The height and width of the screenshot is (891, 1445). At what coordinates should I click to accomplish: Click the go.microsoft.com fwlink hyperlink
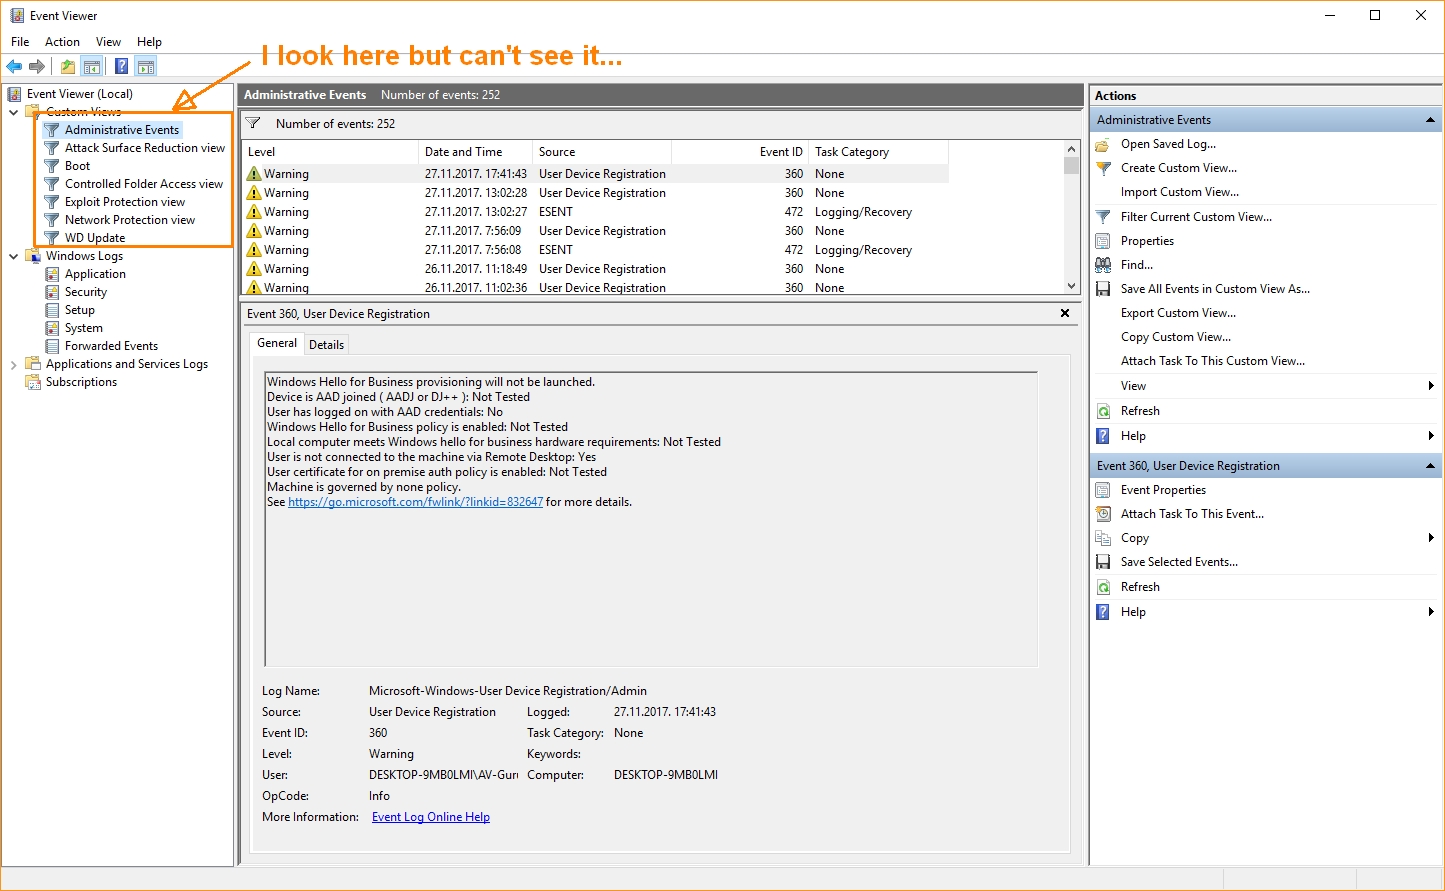click(x=415, y=502)
